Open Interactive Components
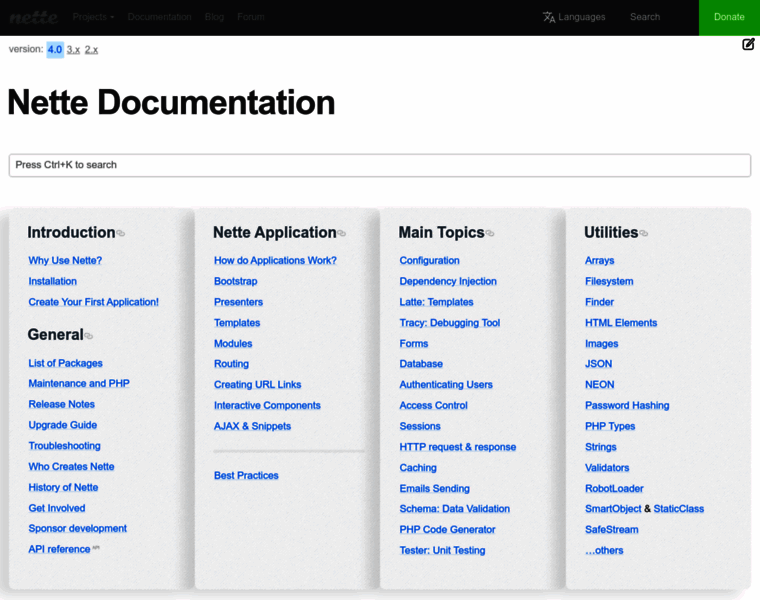The width and height of the screenshot is (760, 600). pyautogui.click(x=267, y=406)
